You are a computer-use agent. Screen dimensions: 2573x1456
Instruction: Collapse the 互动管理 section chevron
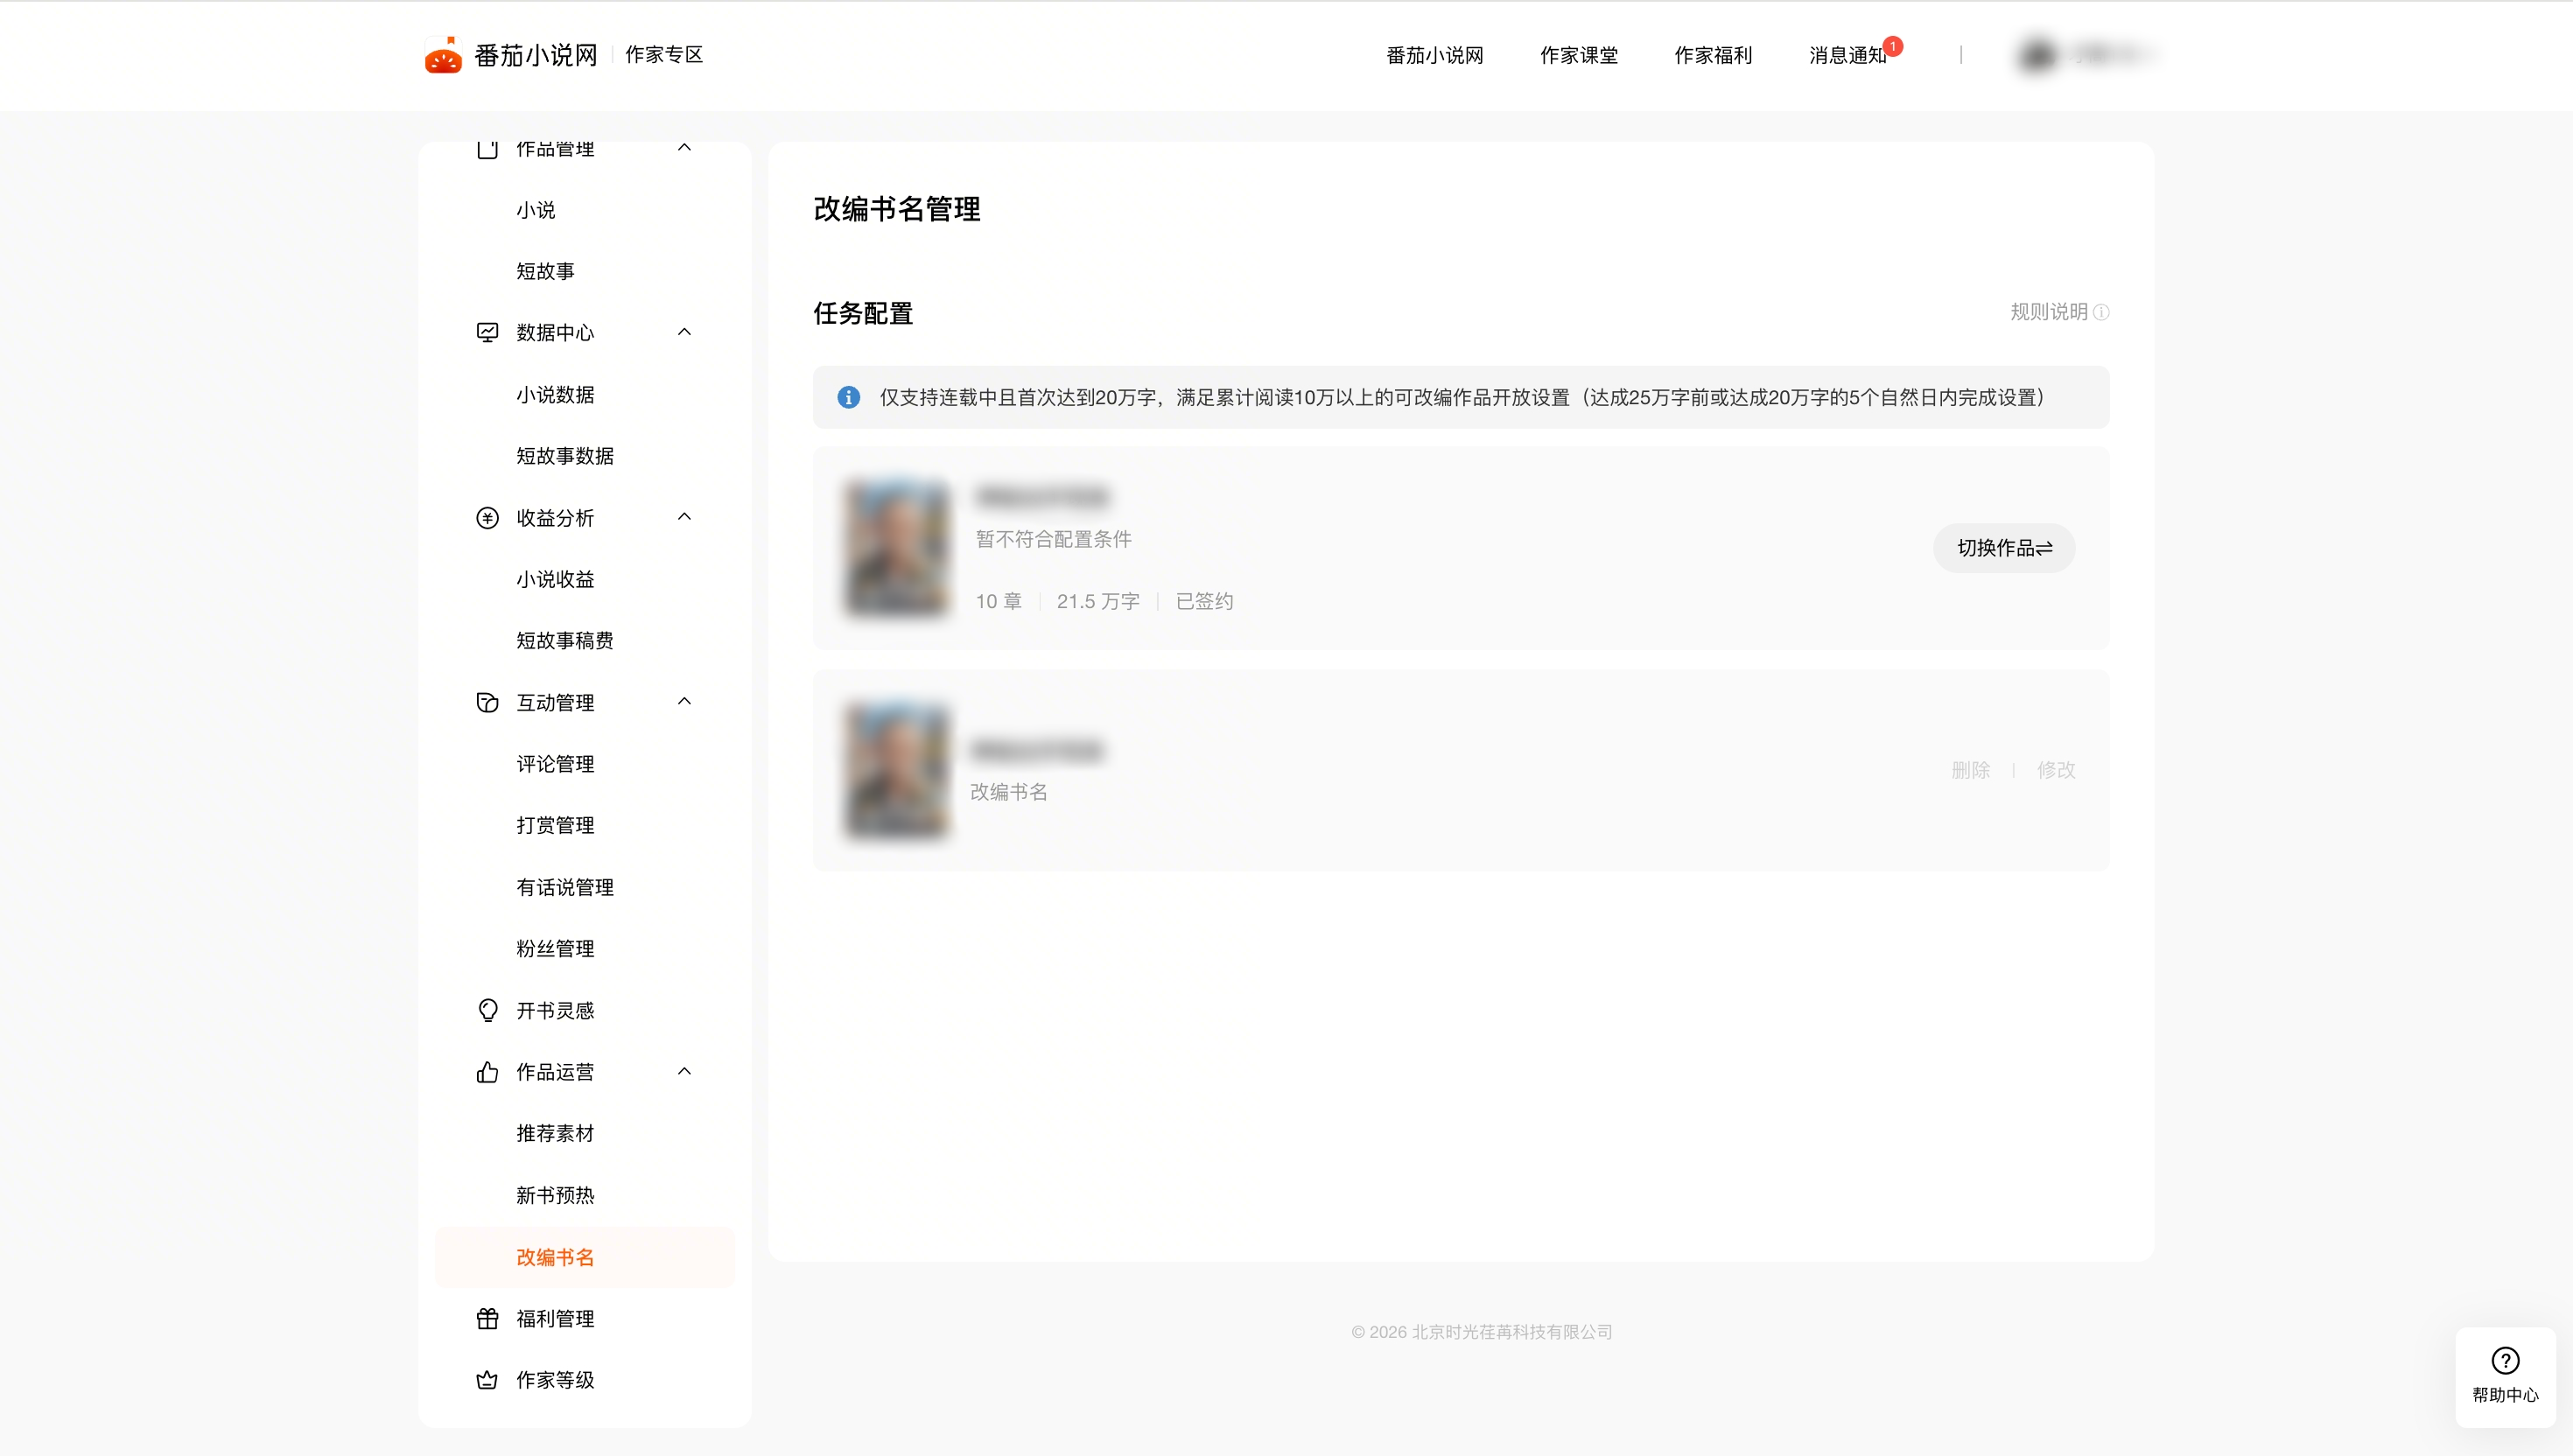tap(684, 702)
